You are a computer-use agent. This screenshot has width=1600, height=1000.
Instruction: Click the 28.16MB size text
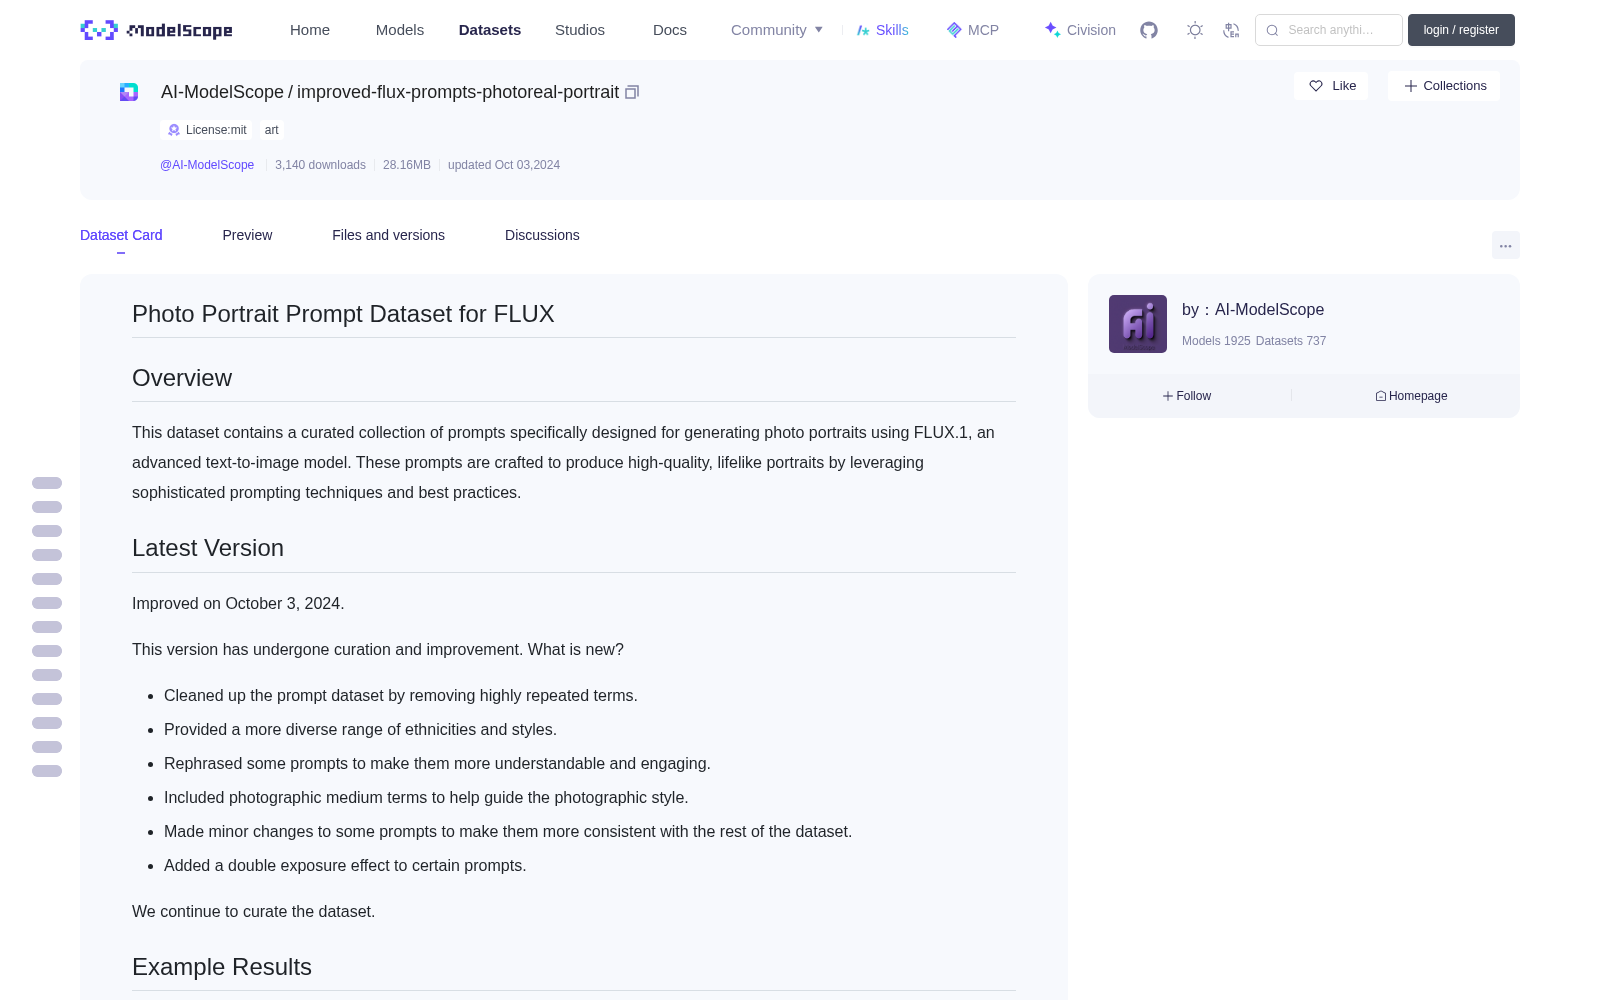click(x=407, y=165)
